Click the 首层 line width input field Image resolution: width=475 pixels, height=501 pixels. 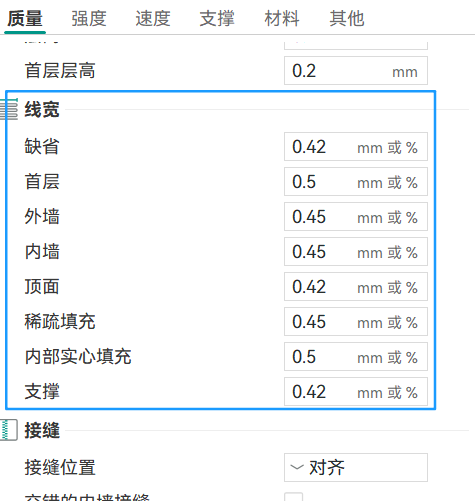(x=356, y=182)
